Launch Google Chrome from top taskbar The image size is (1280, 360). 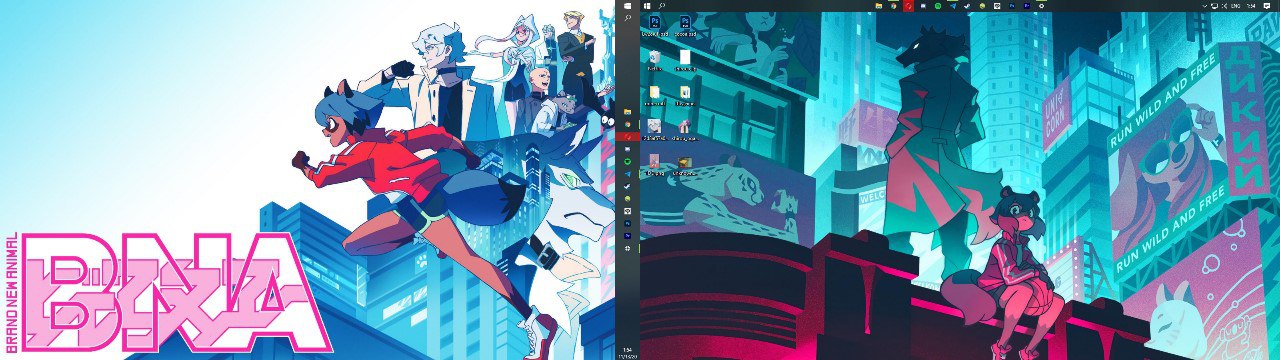893,6
